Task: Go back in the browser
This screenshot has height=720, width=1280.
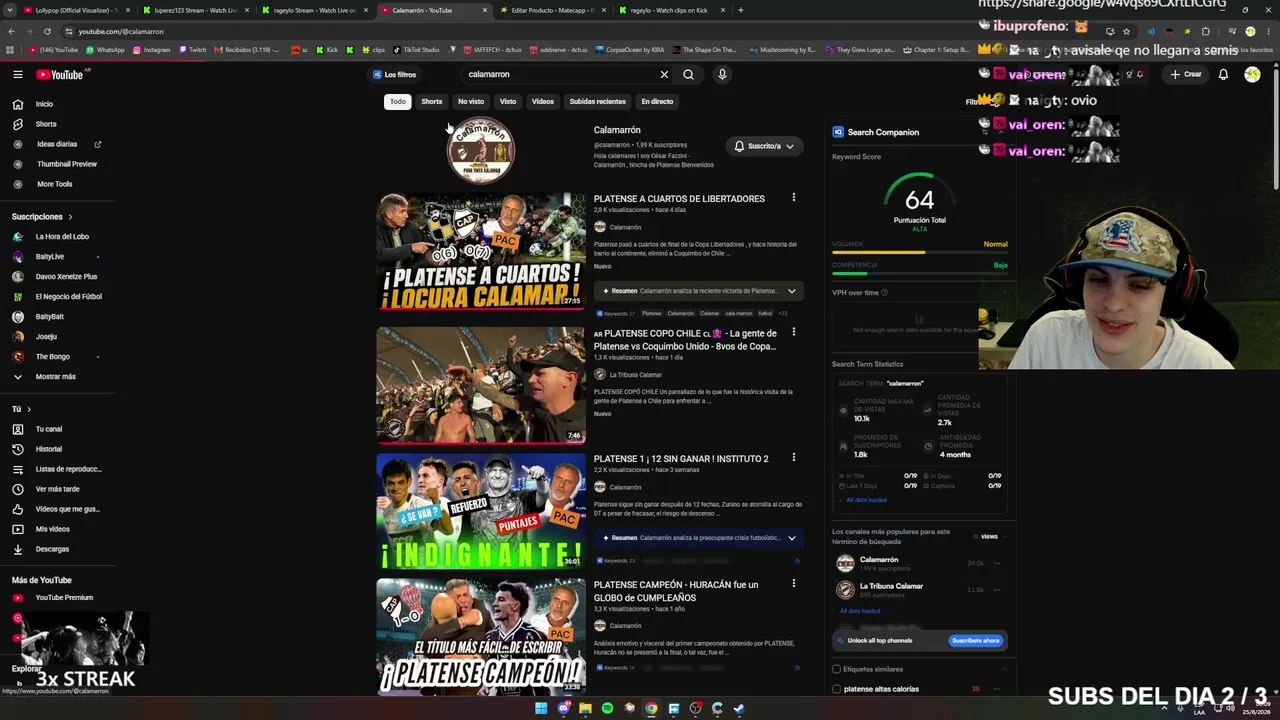Action: point(11,31)
